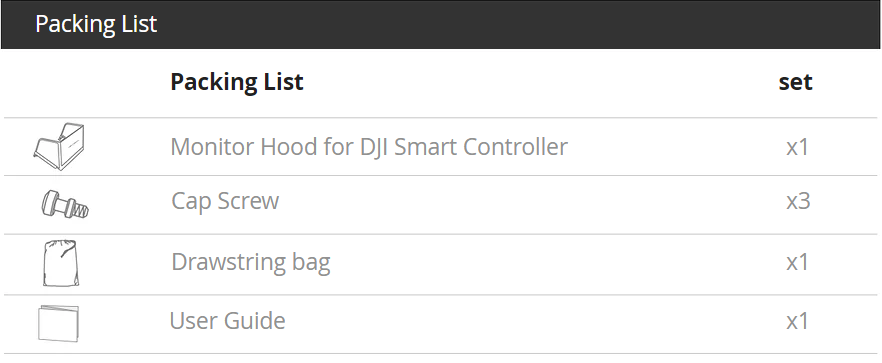This screenshot has width=882, height=363.
Task: Click the word Monitor in the first row
Action: pyautogui.click(x=212, y=147)
